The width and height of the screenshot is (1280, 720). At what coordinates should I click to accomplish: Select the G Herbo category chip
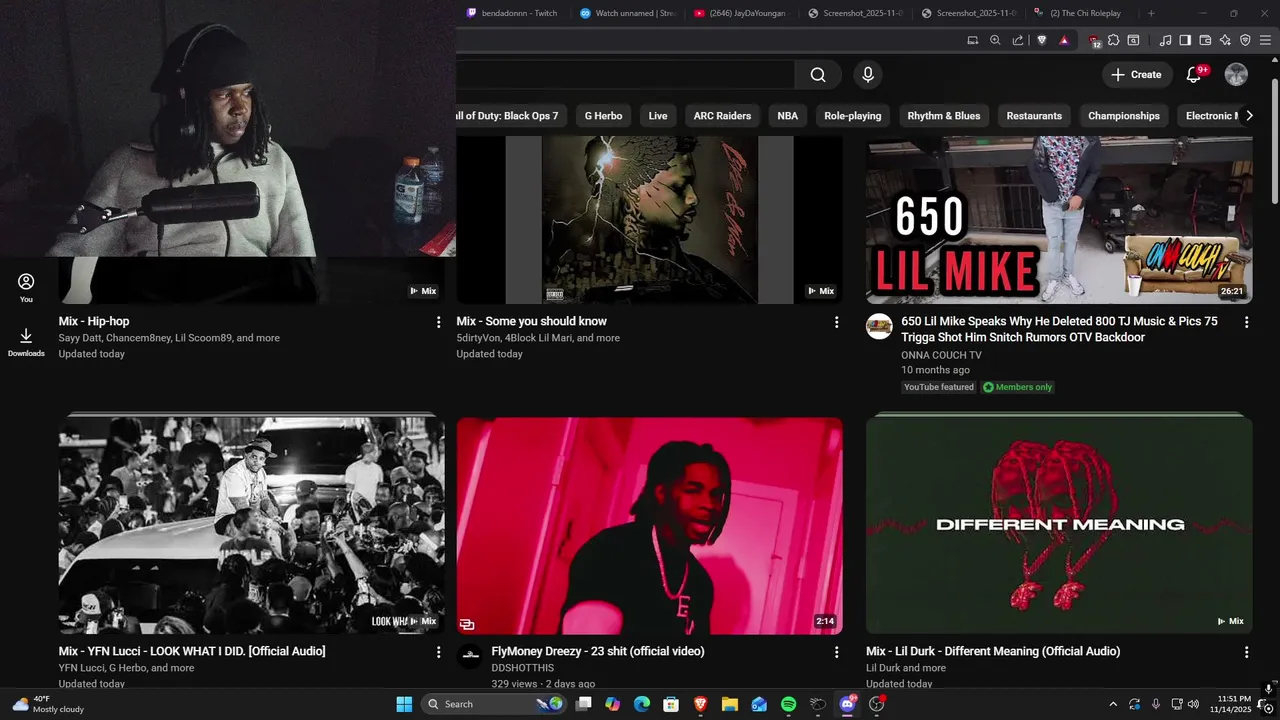pos(603,116)
